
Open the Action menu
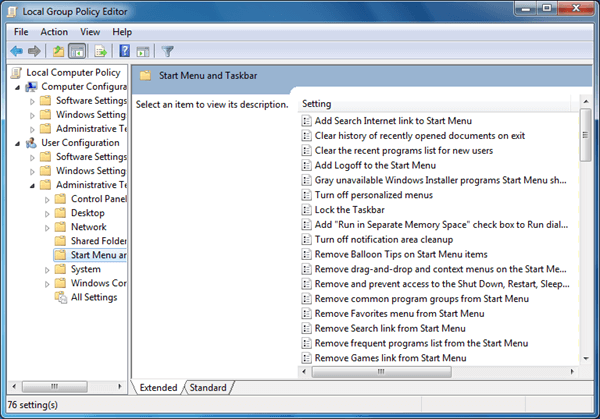click(x=54, y=32)
